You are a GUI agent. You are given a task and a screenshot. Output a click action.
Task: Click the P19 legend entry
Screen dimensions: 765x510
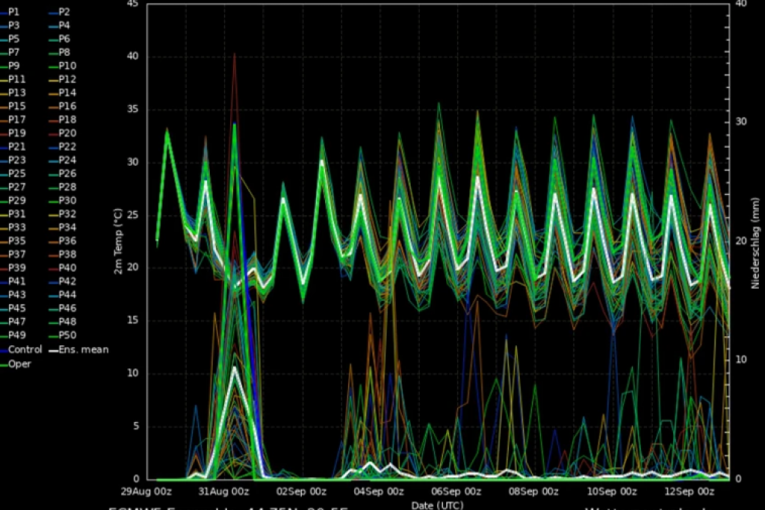[x=17, y=133]
